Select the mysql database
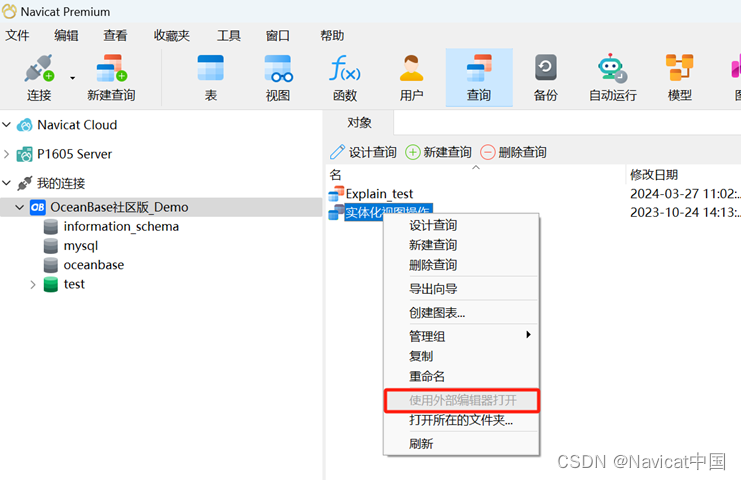This screenshot has height=480, width=741. (x=81, y=246)
